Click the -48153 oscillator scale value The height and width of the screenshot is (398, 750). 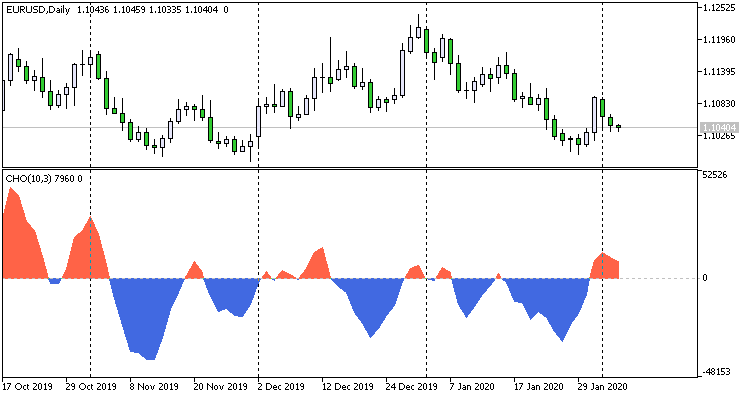tap(716, 372)
